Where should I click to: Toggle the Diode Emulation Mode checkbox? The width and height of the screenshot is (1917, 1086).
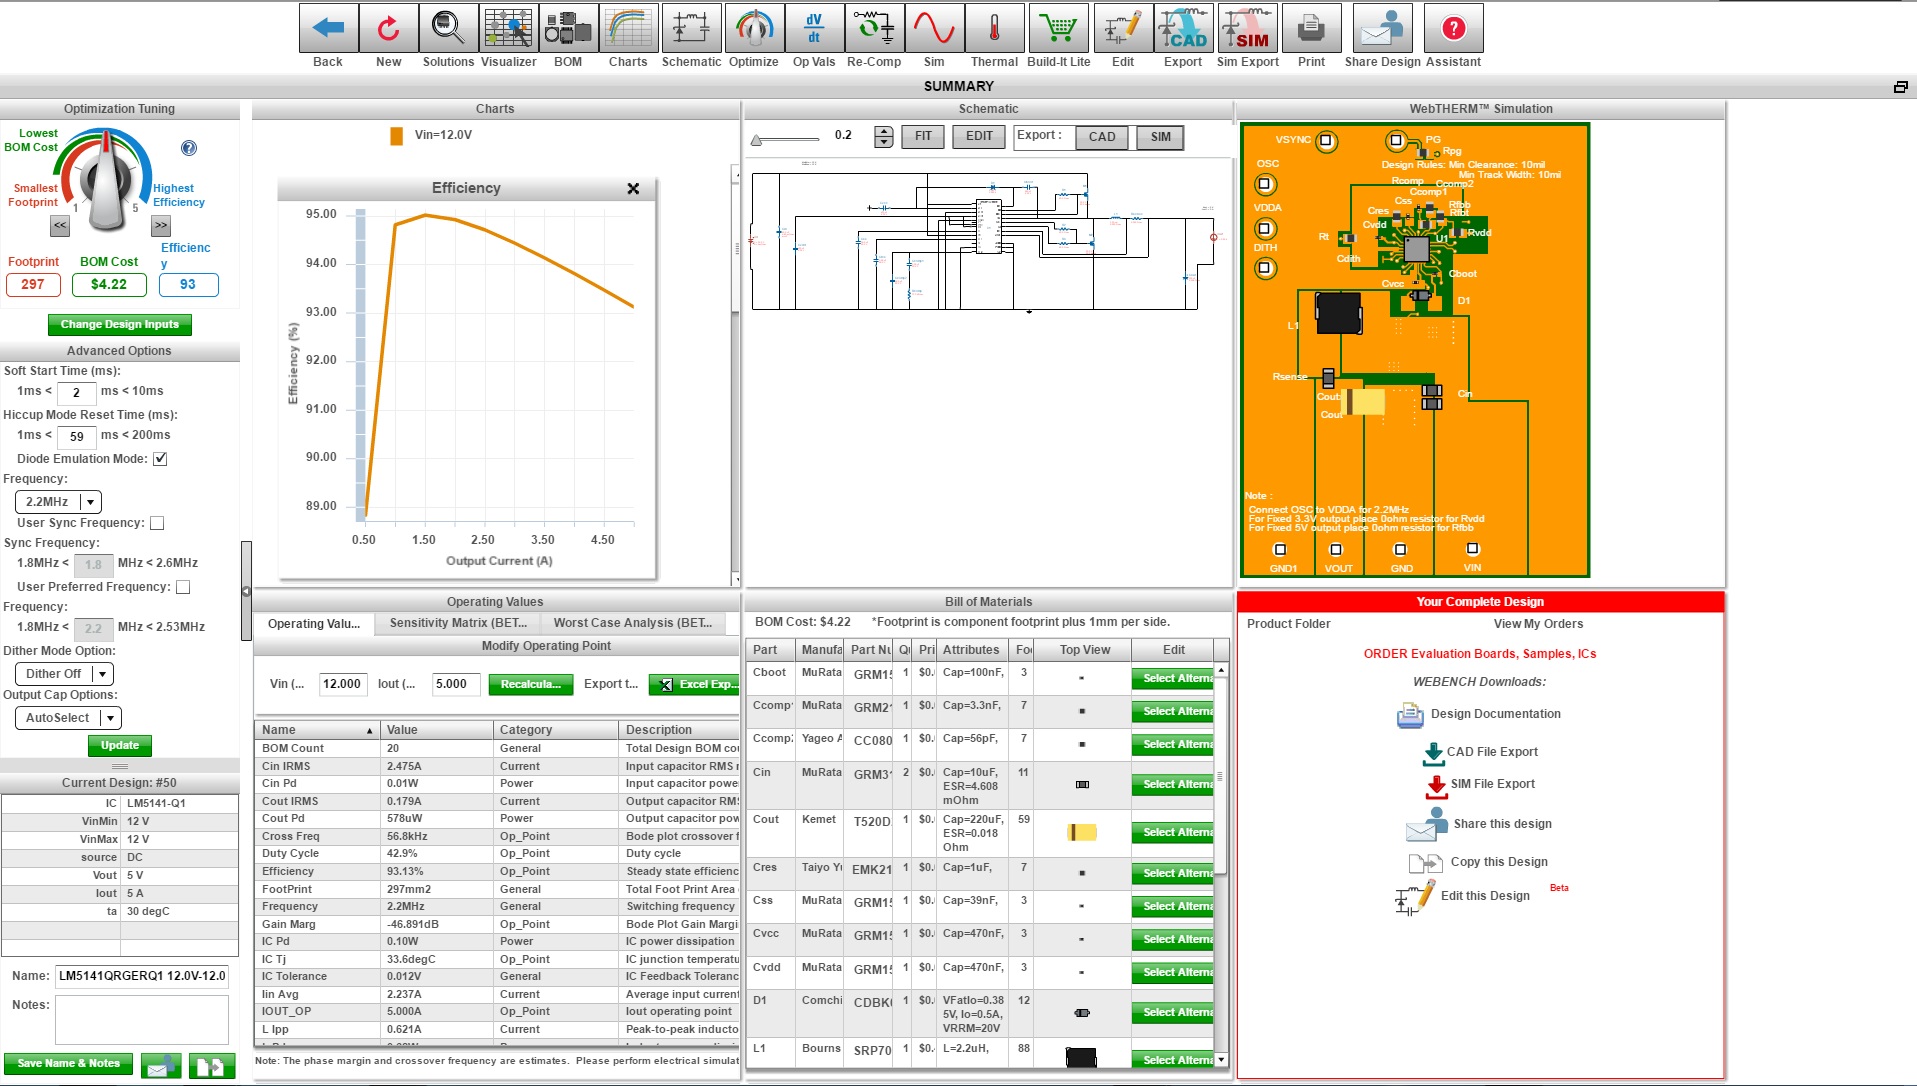160,459
